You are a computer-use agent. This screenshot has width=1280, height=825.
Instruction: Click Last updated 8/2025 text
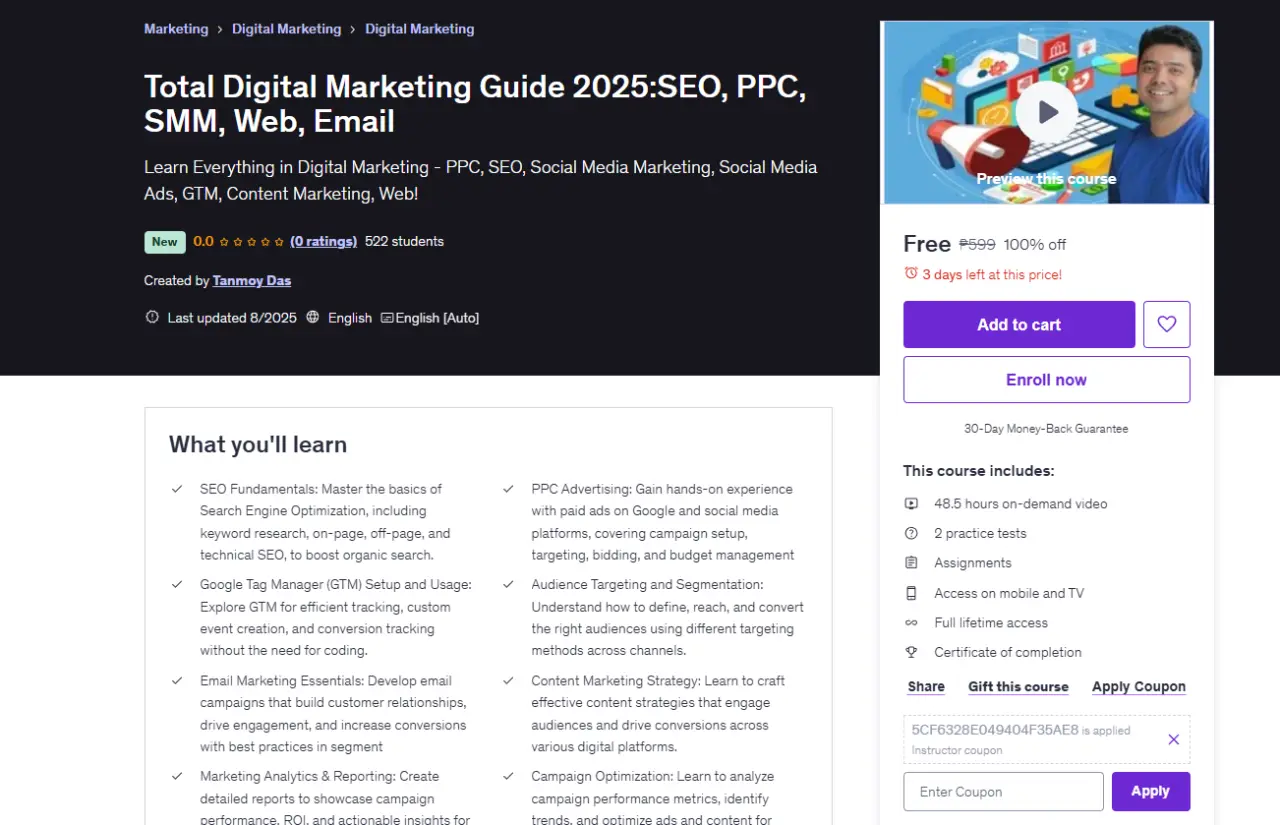[232, 318]
